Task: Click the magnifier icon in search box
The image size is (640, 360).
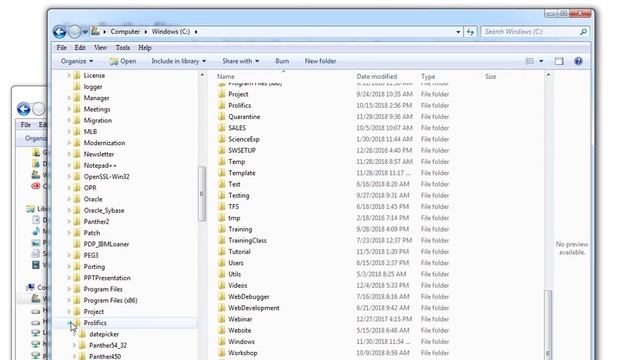Action: click(584, 31)
